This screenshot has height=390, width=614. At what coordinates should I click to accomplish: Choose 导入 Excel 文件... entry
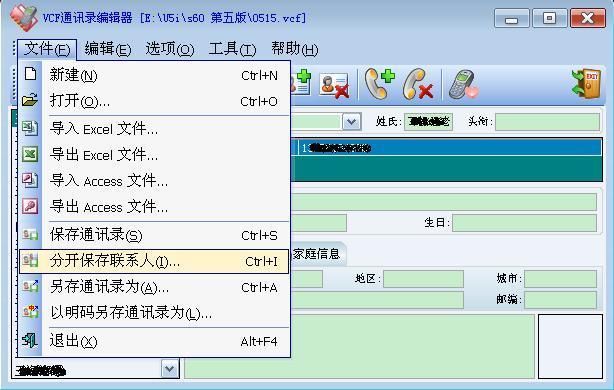[154, 128]
